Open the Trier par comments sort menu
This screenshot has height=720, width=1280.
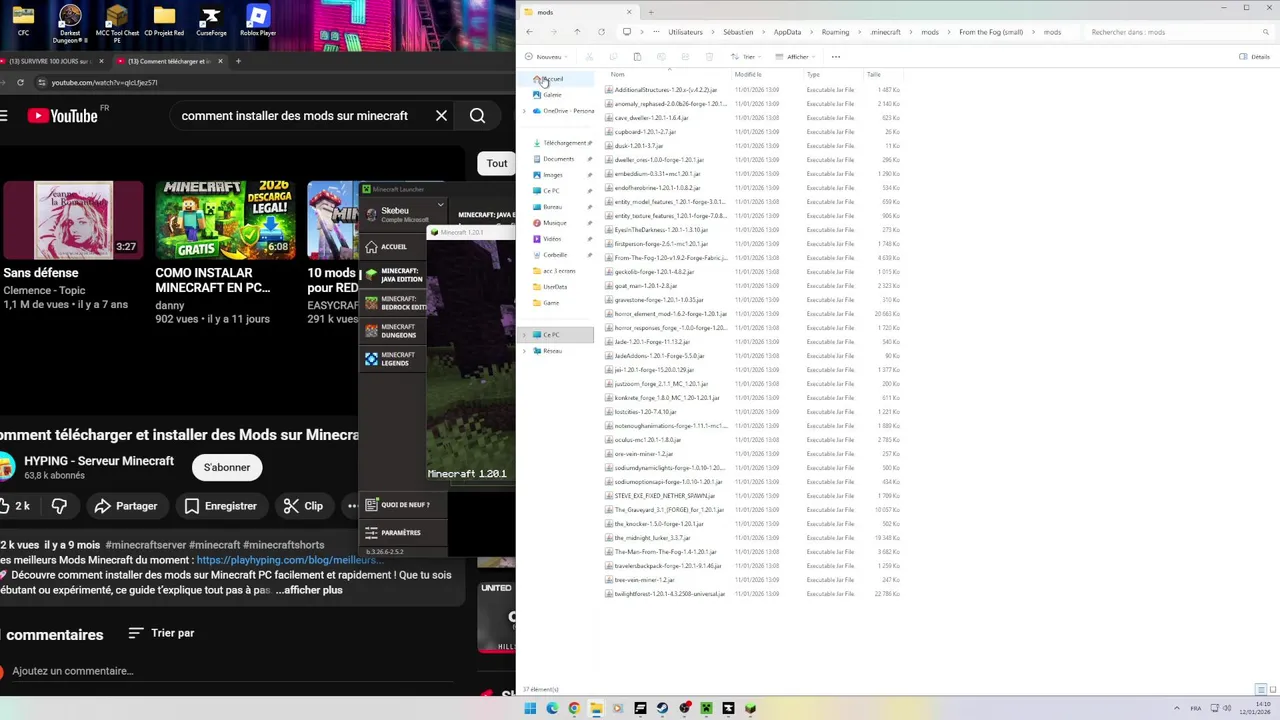(162, 633)
